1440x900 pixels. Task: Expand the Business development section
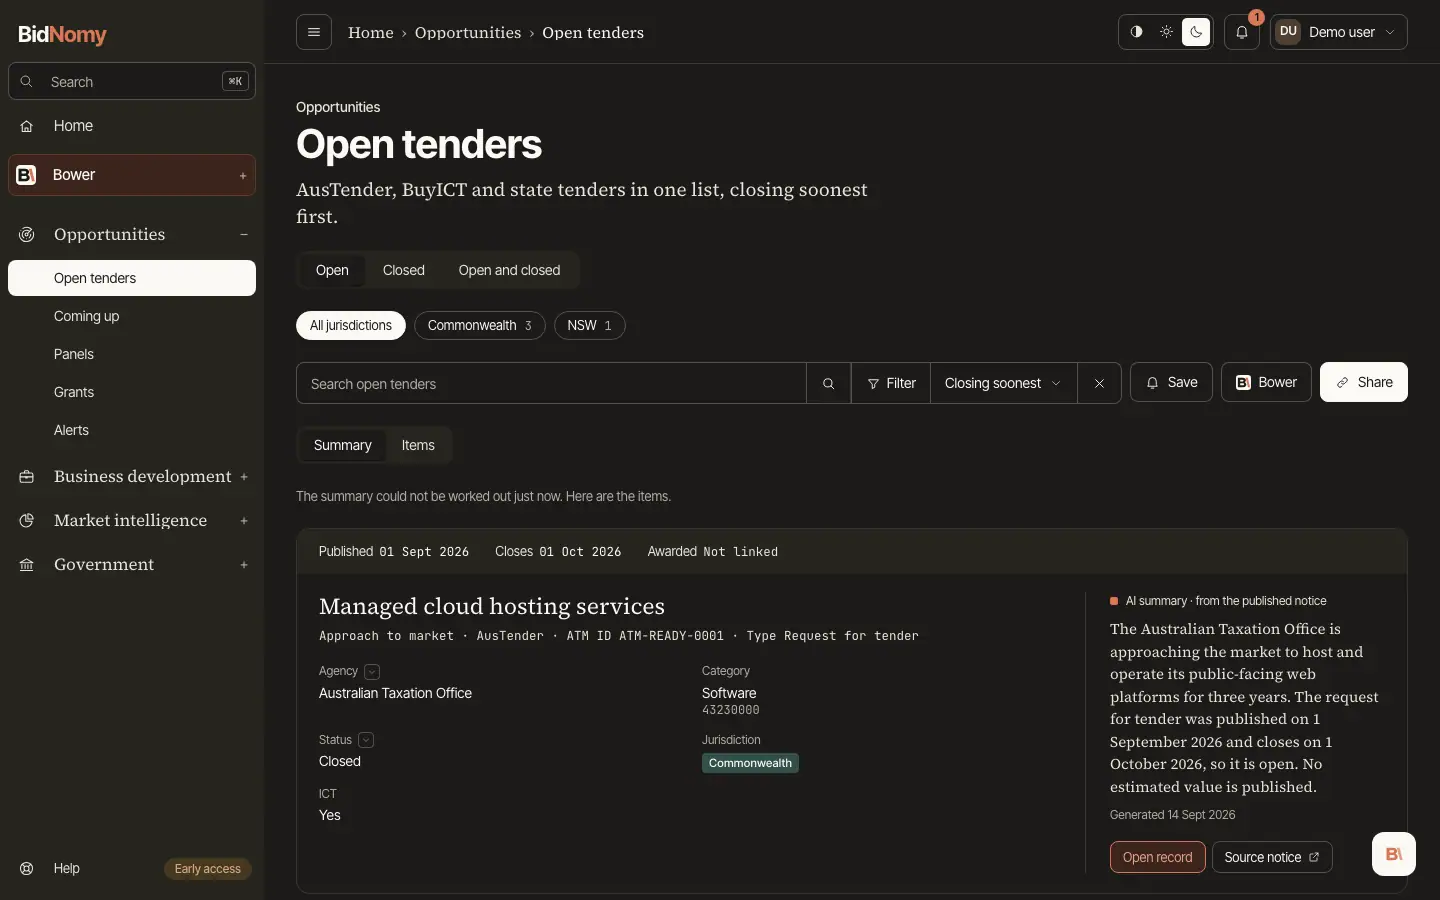coord(132,476)
